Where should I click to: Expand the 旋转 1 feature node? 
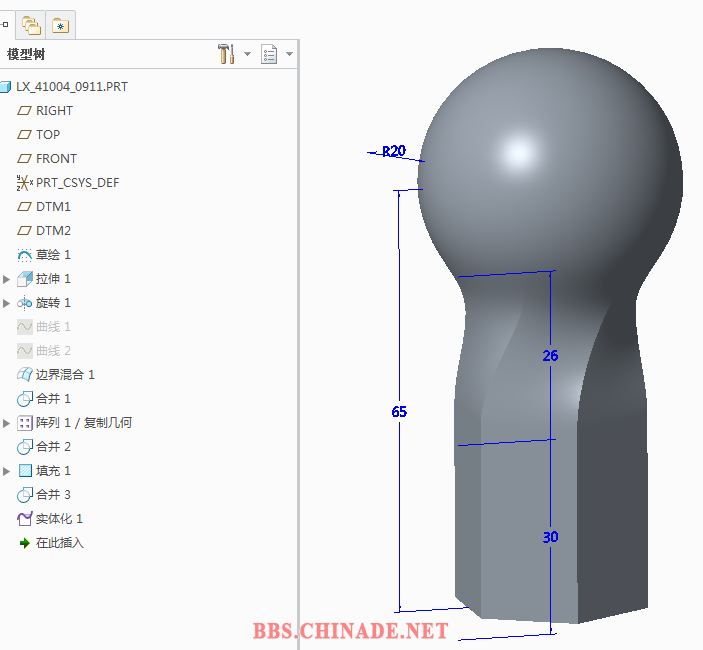point(7,303)
